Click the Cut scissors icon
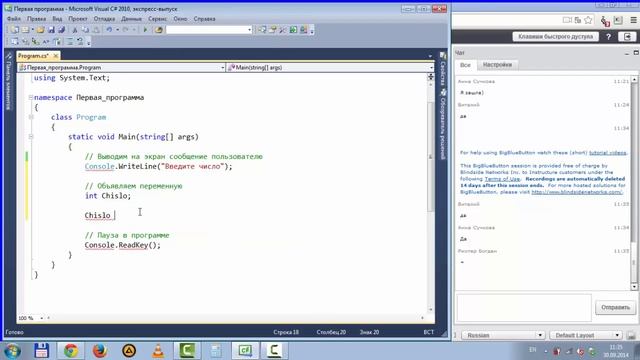Viewport: 640px width, 360px height. [x=75, y=30]
